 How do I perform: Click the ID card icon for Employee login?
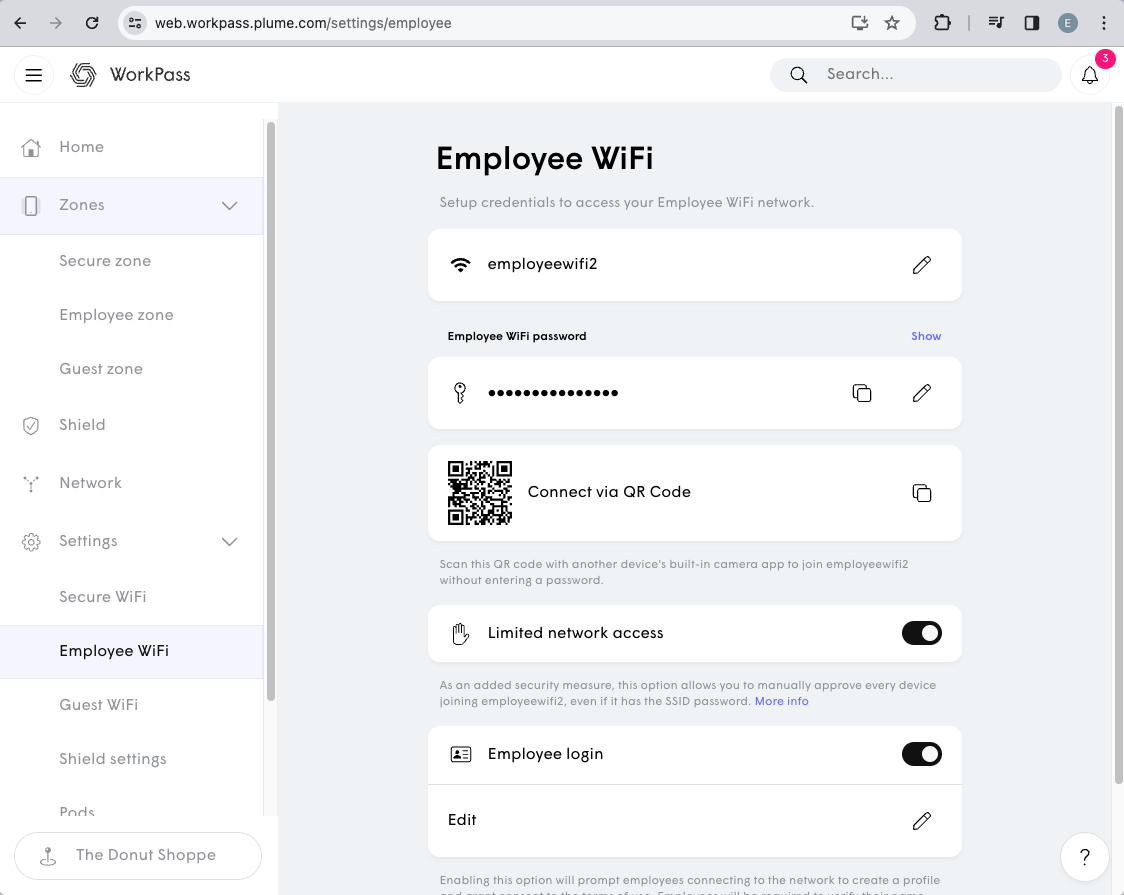[x=460, y=754]
